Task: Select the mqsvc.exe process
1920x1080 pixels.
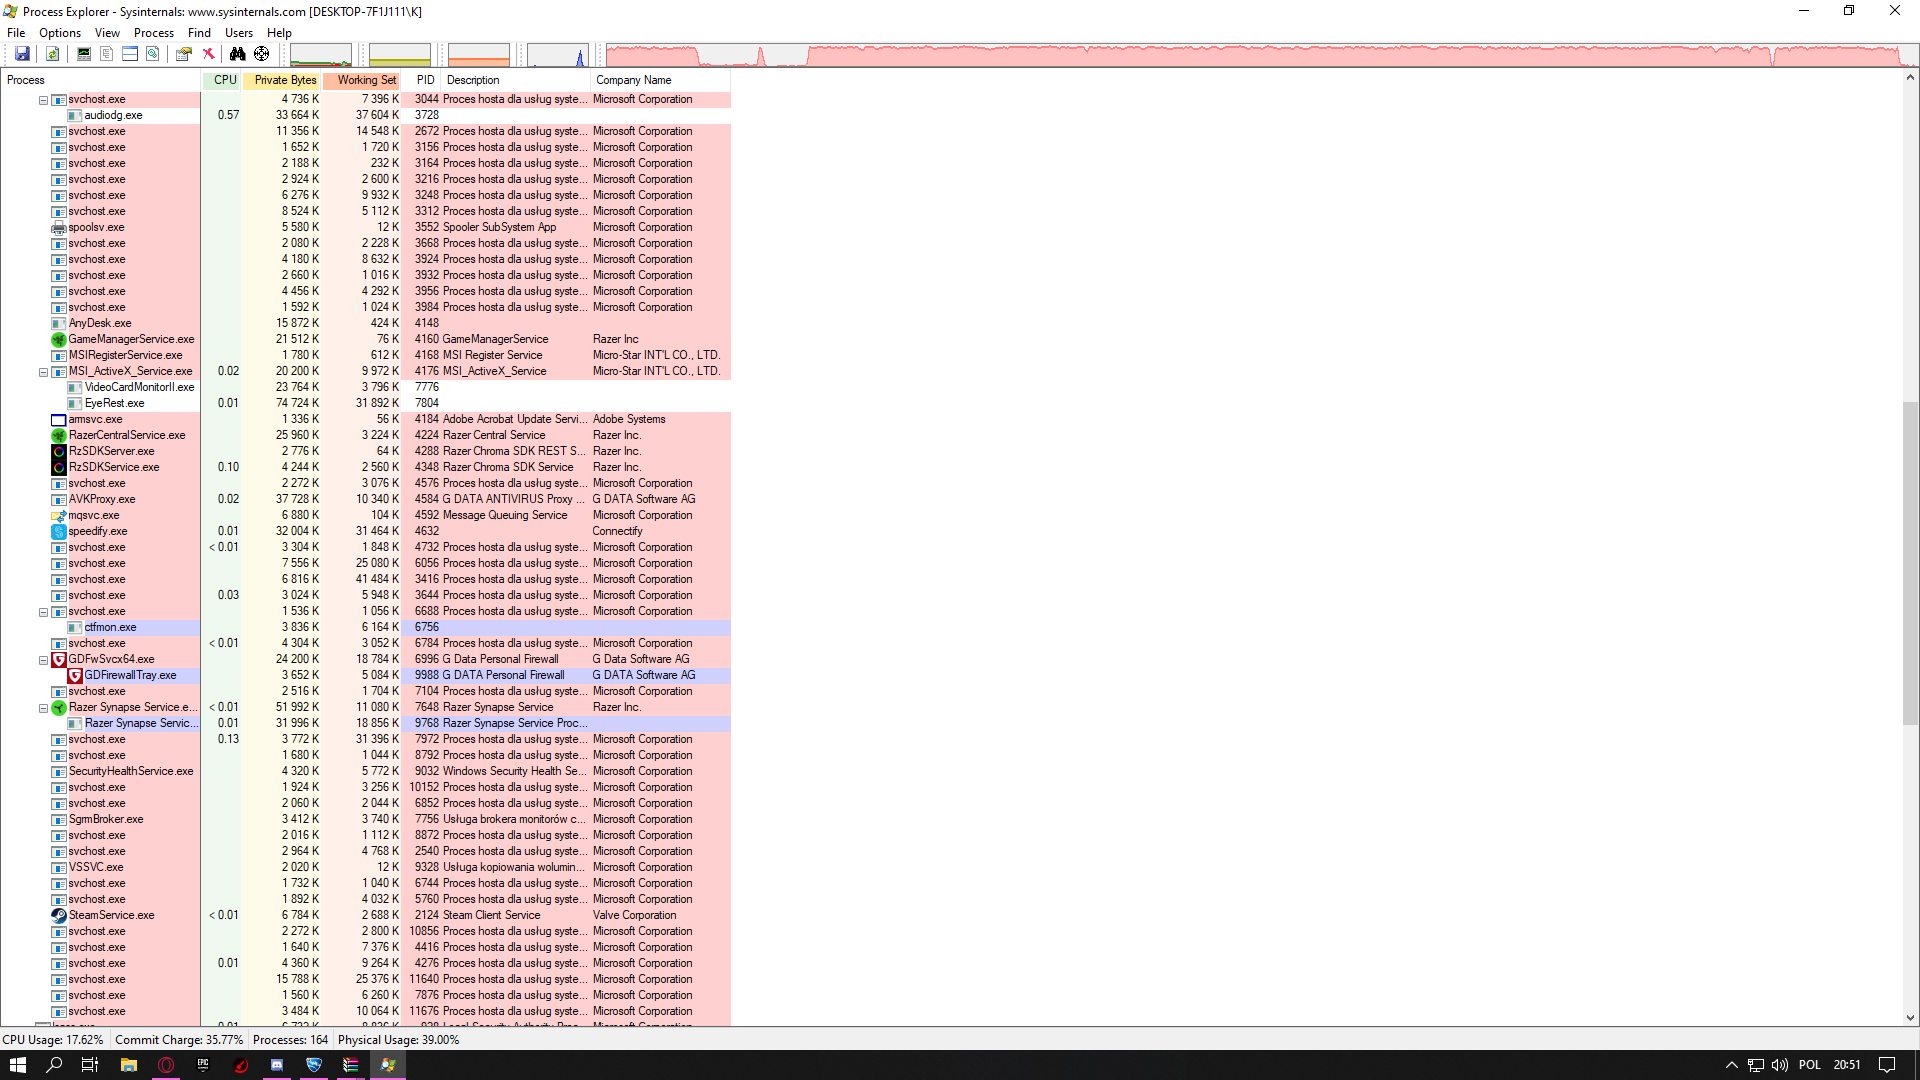Action: click(x=93, y=515)
